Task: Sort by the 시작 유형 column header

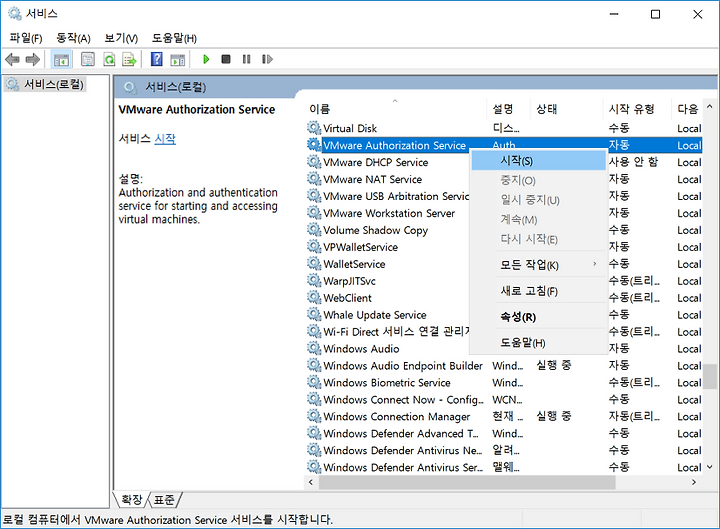Action: click(x=636, y=109)
